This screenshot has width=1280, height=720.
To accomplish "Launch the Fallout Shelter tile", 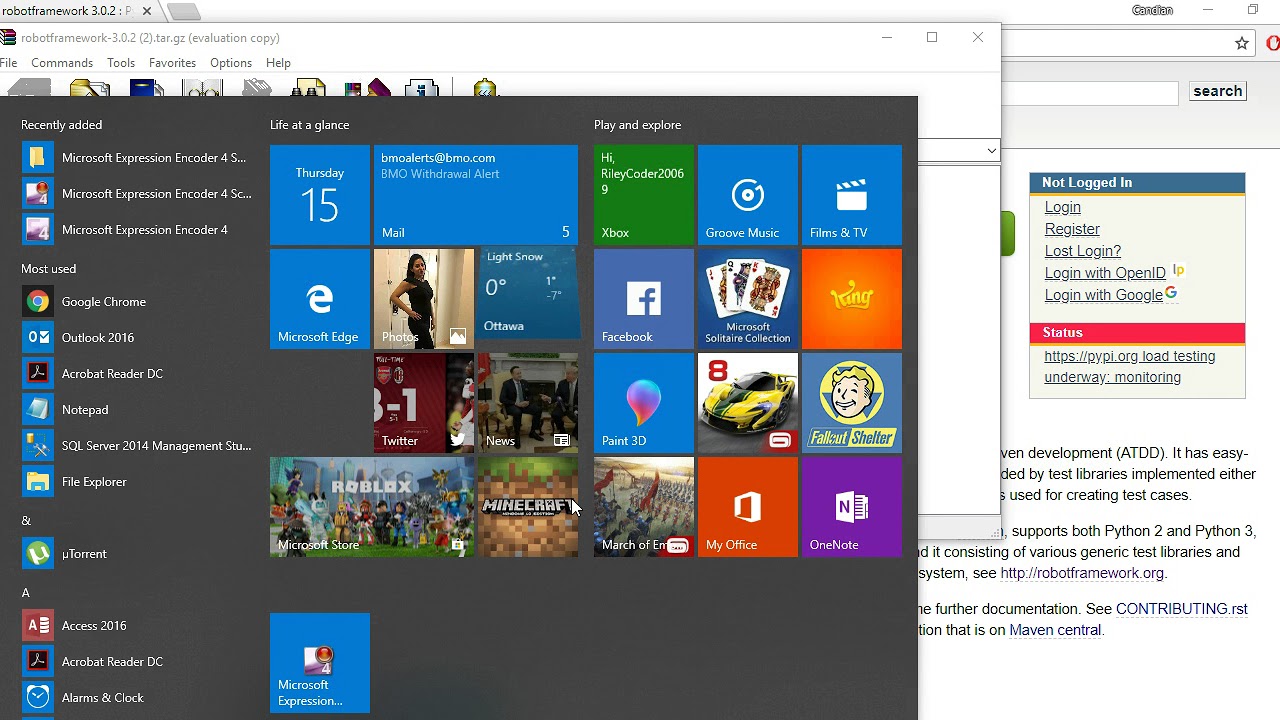I will click(x=852, y=403).
